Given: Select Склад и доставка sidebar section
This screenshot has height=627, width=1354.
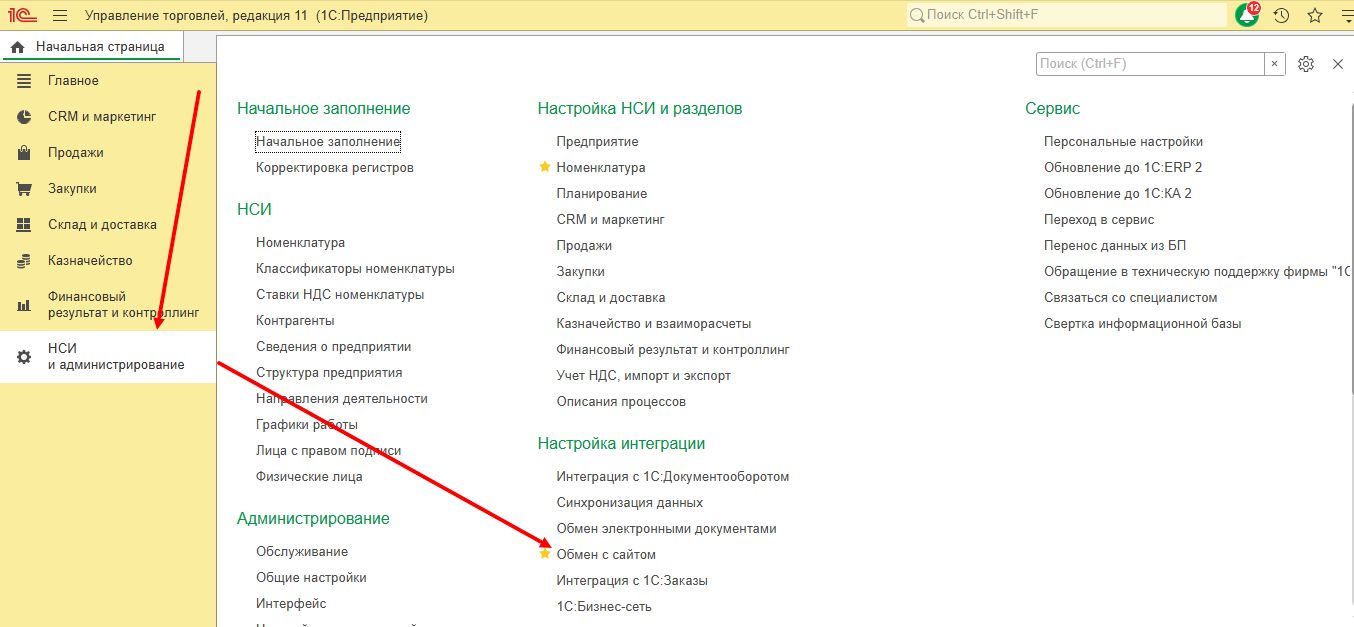Looking at the screenshot, I should coord(102,225).
